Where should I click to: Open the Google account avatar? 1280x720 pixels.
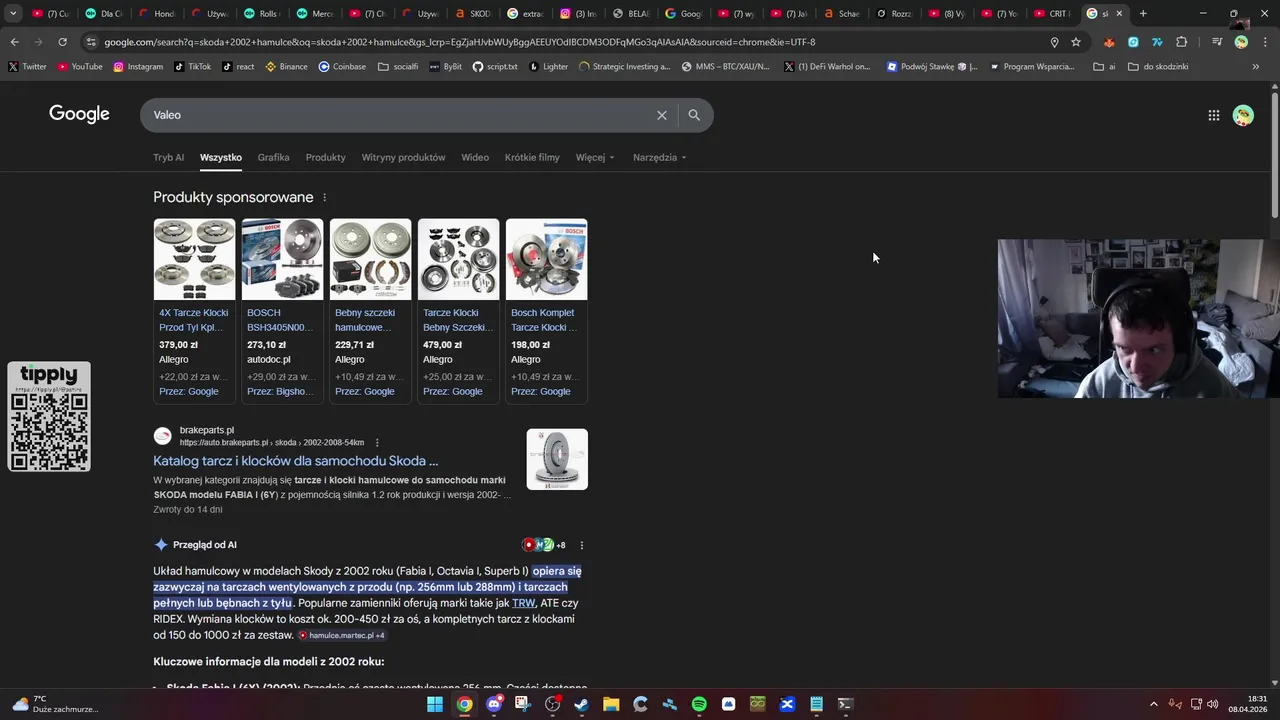pyautogui.click(x=1243, y=115)
